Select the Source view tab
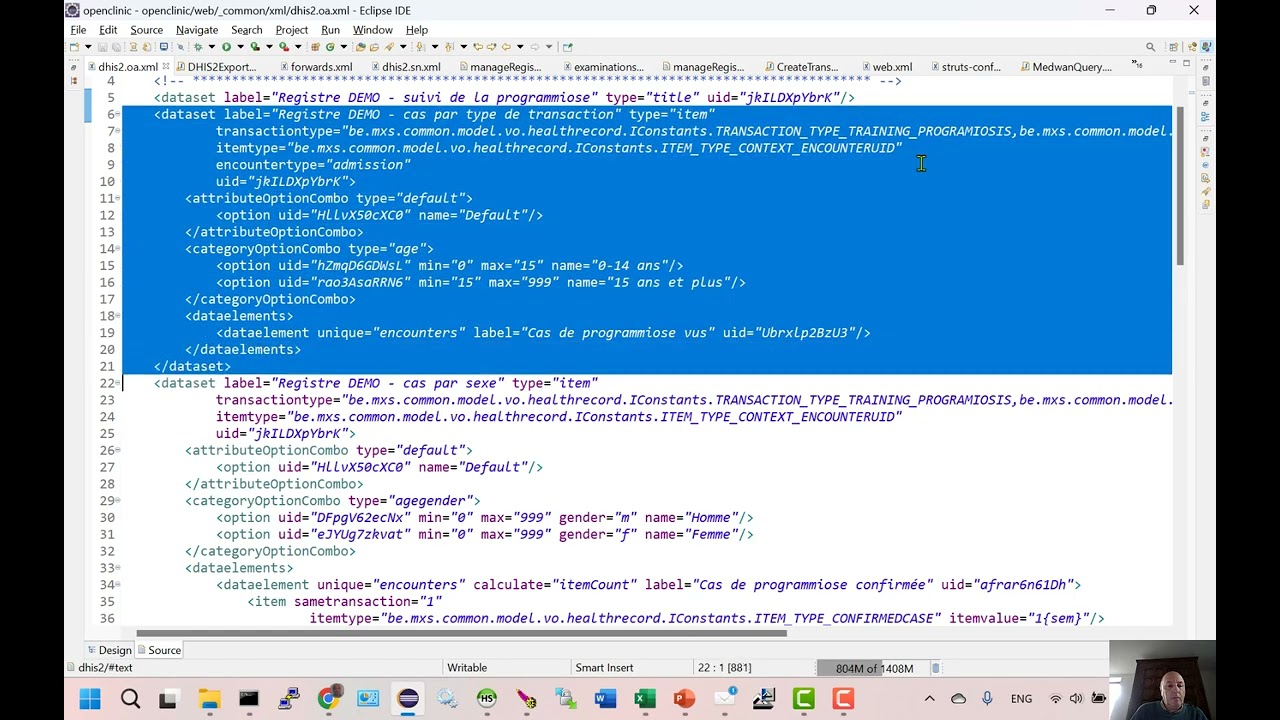This screenshot has width=1280, height=720. point(157,650)
